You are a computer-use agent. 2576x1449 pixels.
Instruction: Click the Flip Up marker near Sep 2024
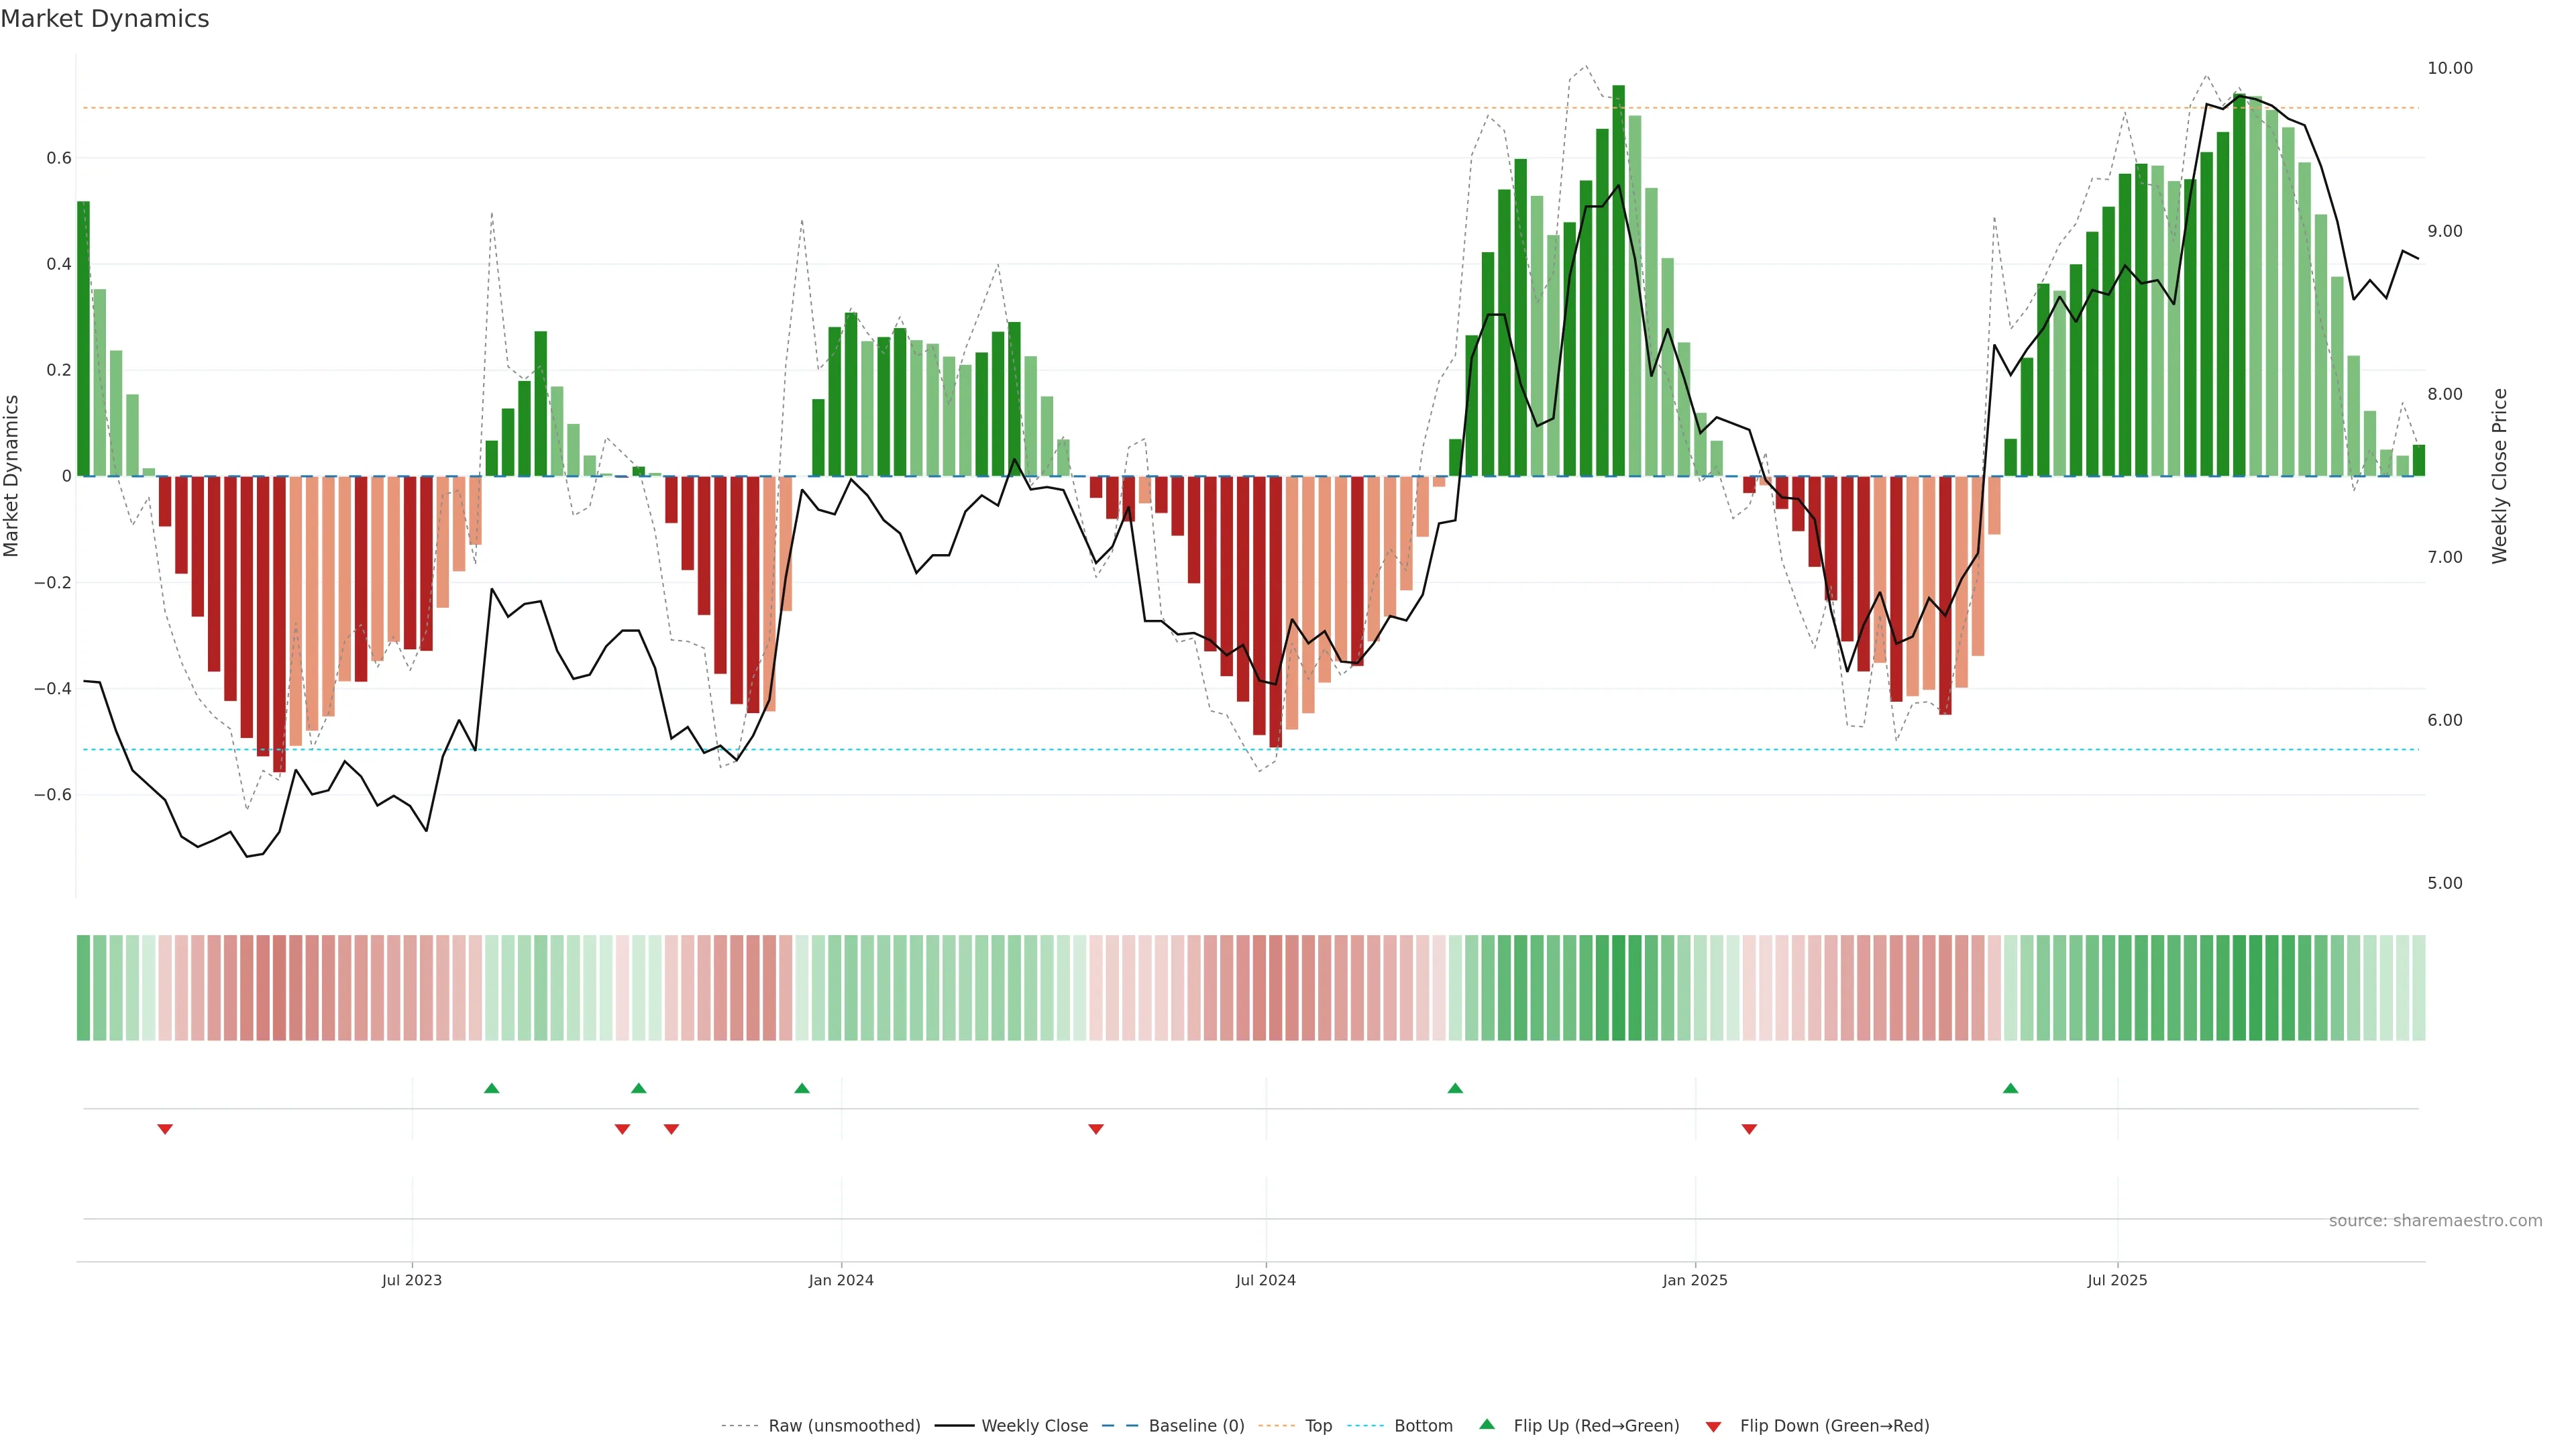[x=1455, y=1088]
